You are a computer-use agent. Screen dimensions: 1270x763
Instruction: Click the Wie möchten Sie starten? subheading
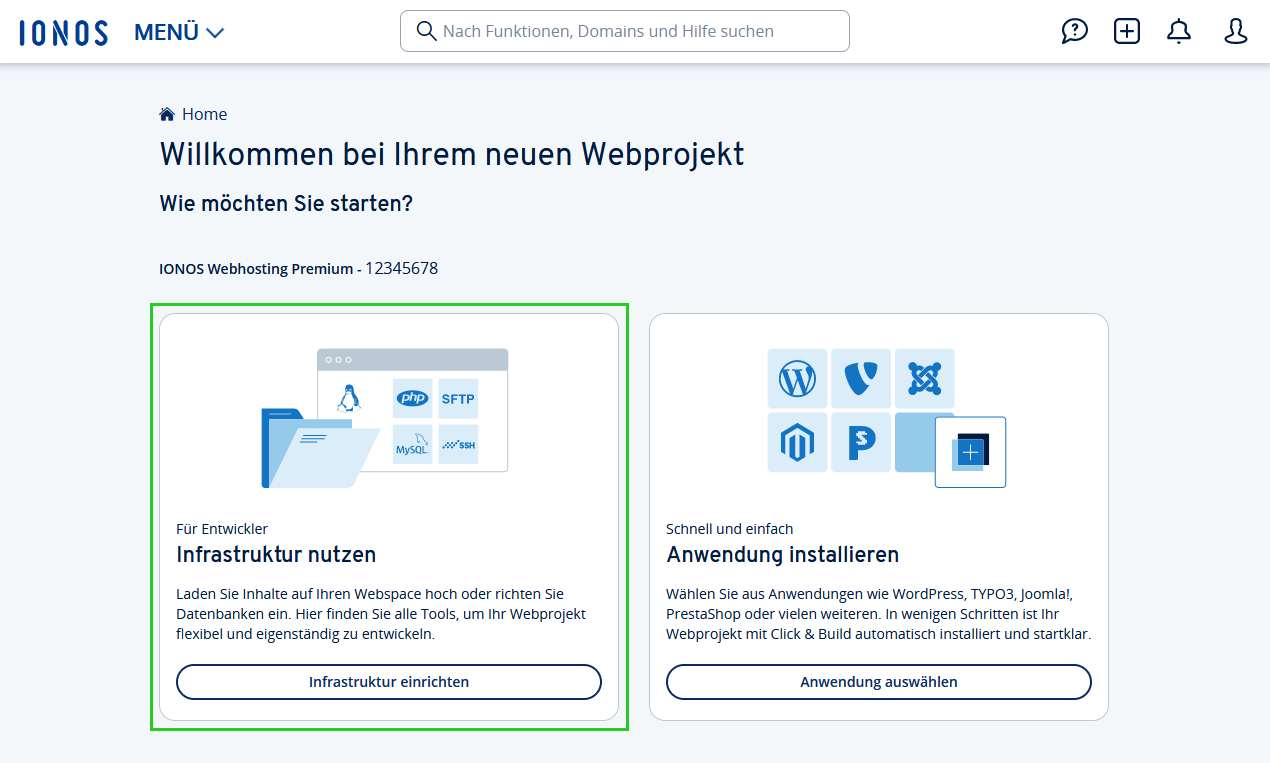pyautogui.click(x=286, y=204)
